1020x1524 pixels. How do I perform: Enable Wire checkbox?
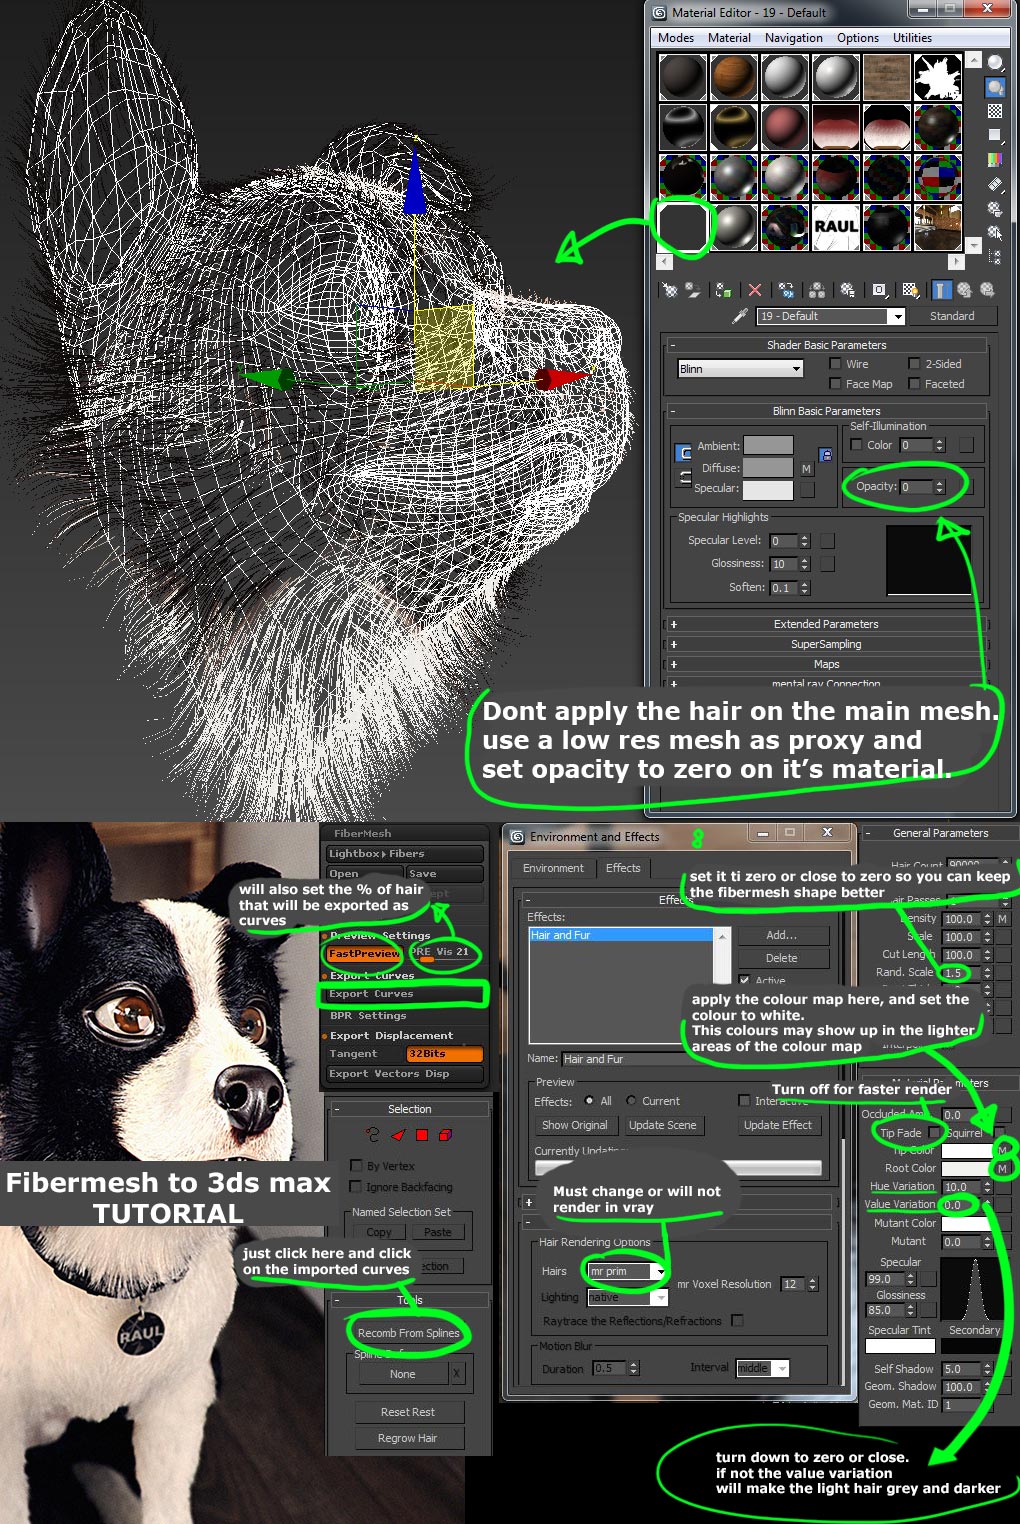[x=836, y=364]
